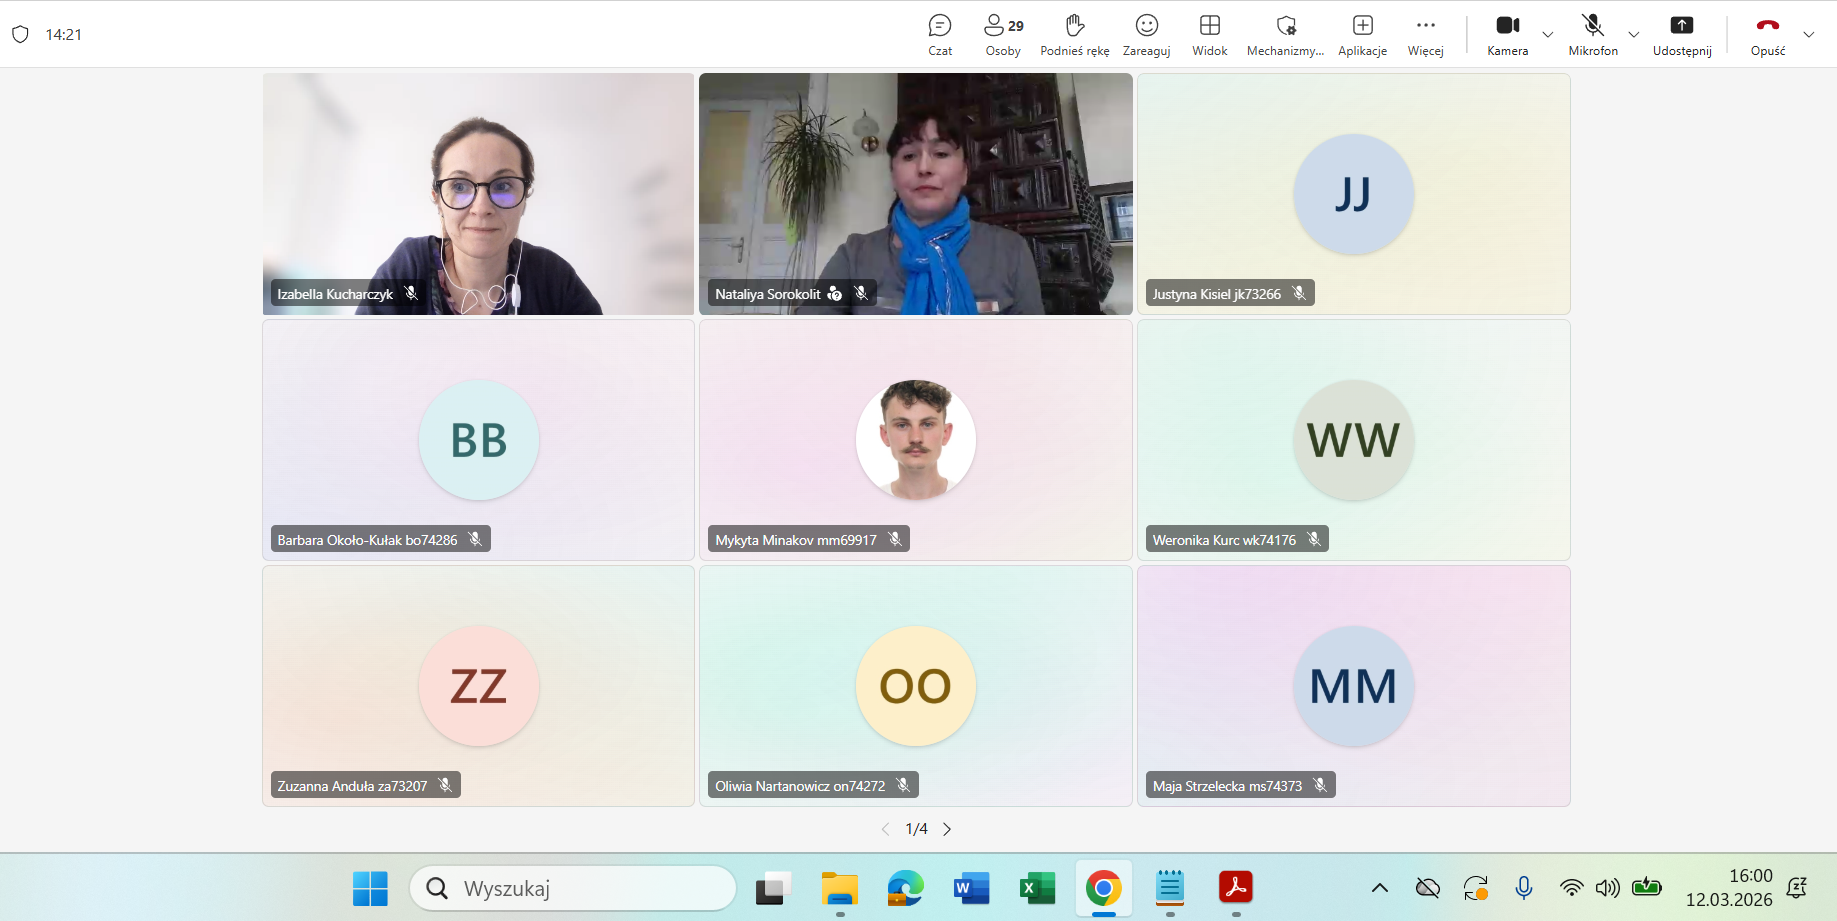
Task: Open the Zareaguj reactions menu
Action: 1146,35
